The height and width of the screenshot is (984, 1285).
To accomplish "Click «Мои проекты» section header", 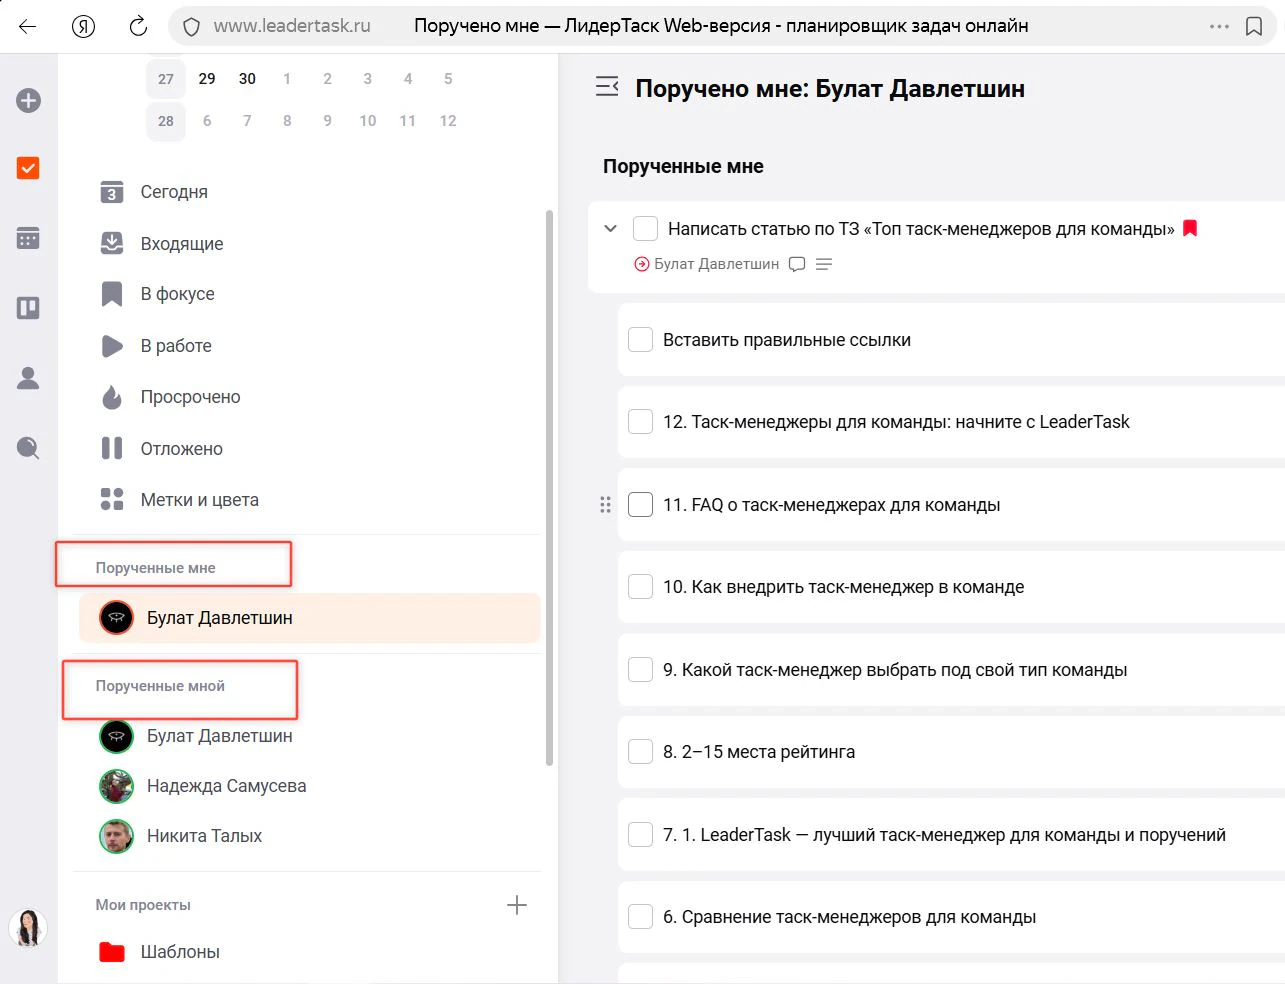I will 143,905.
